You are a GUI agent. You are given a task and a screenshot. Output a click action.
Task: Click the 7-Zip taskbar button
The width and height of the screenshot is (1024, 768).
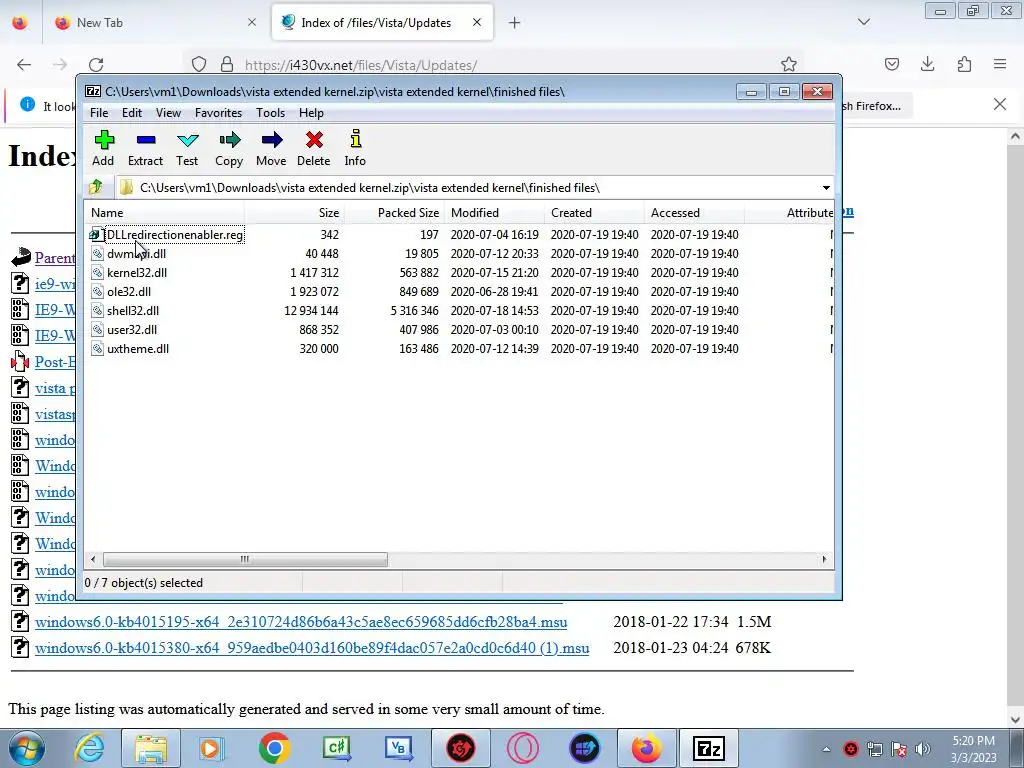pos(709,748)
